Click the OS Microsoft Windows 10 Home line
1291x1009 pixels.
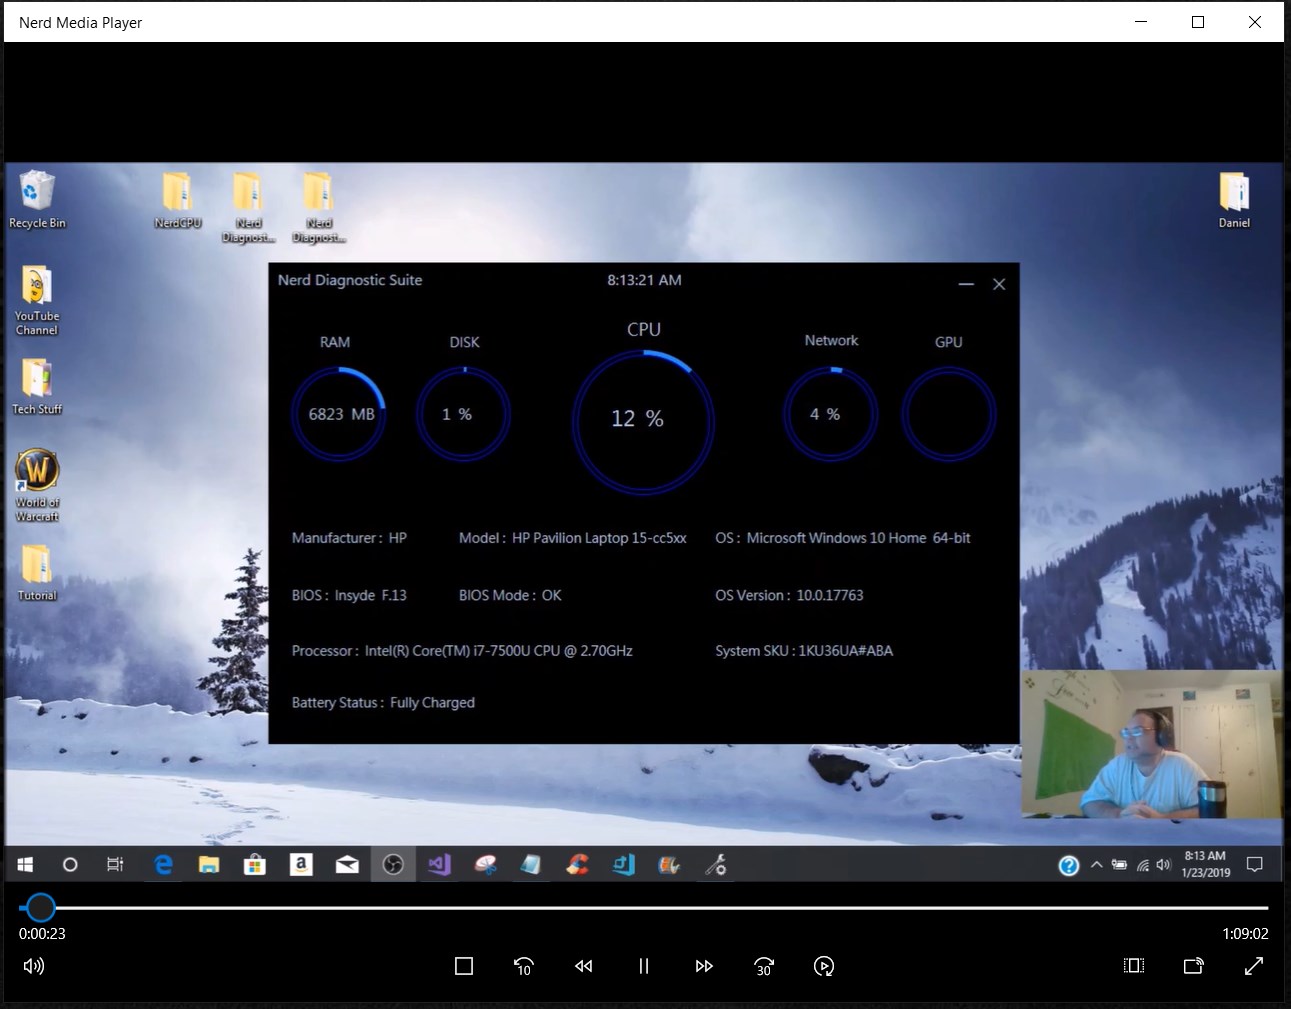(x=843, y=538)
